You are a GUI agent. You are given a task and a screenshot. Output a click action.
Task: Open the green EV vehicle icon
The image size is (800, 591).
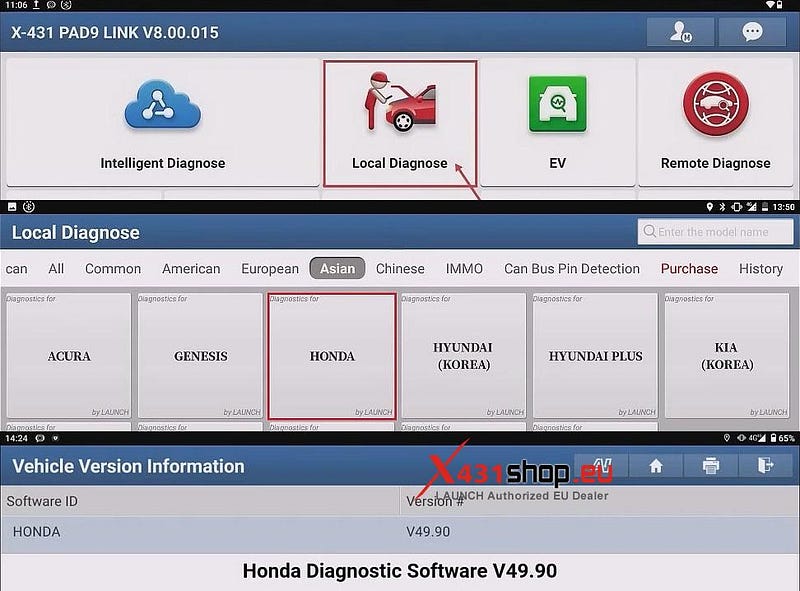click(x=558, y=104)
